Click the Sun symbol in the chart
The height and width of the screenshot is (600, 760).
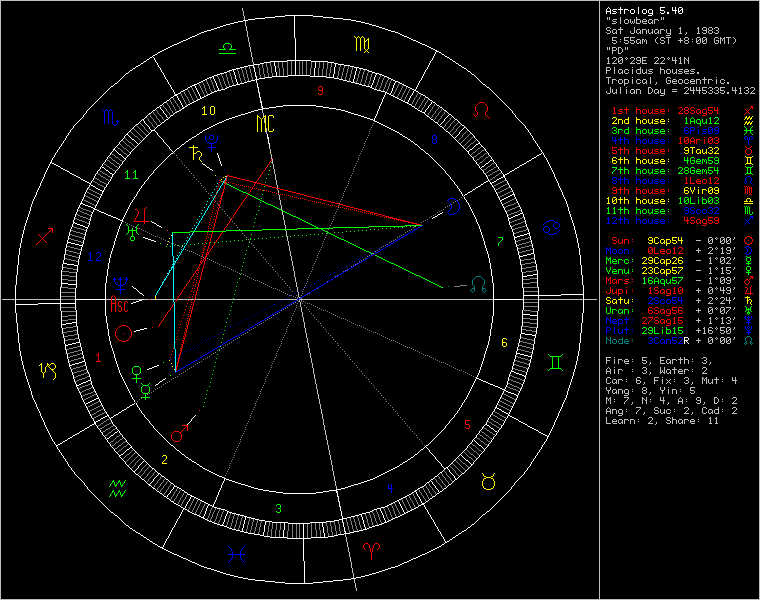coord(124,333)
